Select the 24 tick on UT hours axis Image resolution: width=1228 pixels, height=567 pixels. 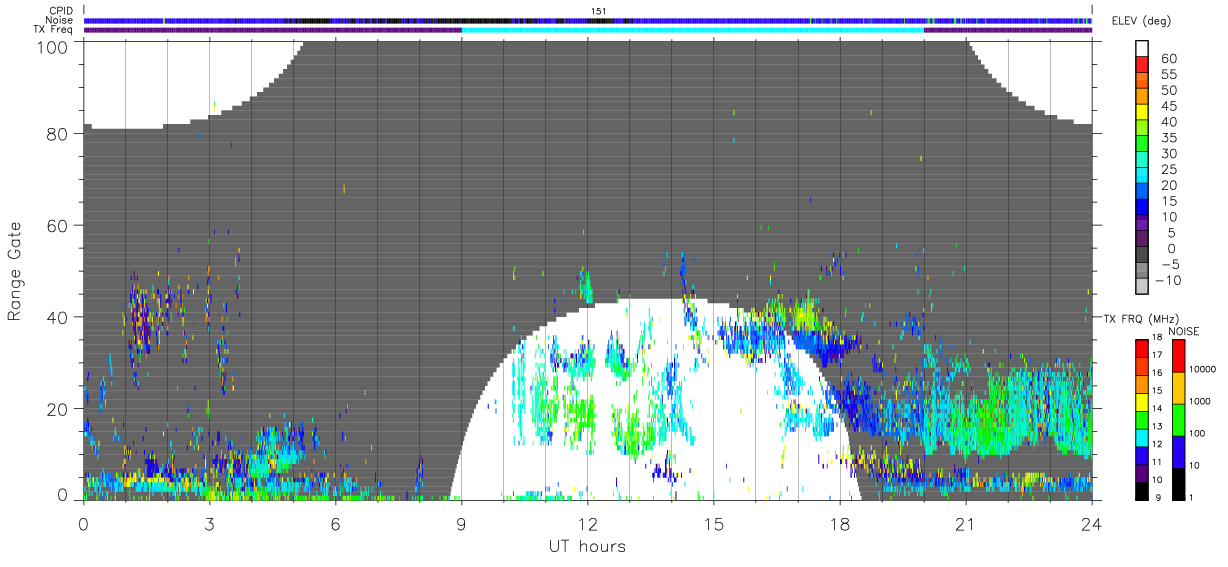(1092, 522)
